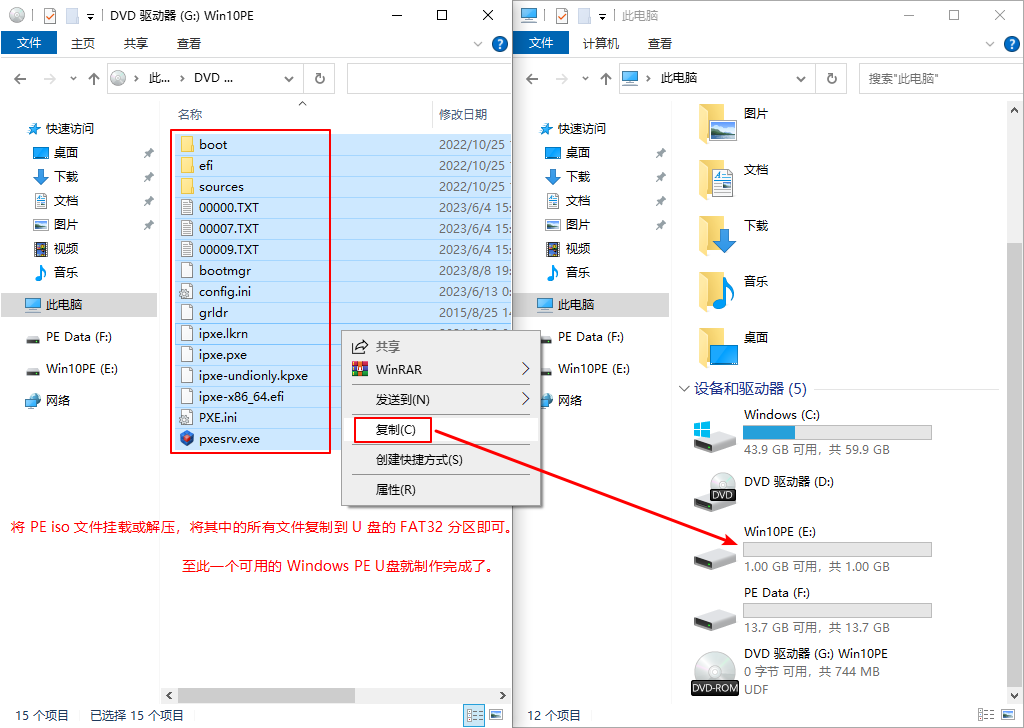This screenshot has height=728, width=1024.
Task: Select the efi folder
Action: 206,165
